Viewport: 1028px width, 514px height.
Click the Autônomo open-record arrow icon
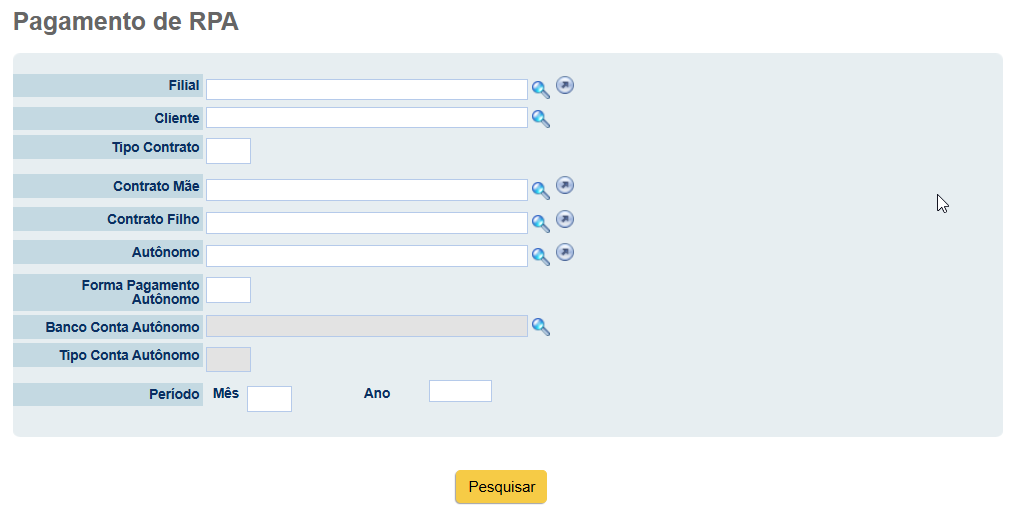(x=565, y=252)
